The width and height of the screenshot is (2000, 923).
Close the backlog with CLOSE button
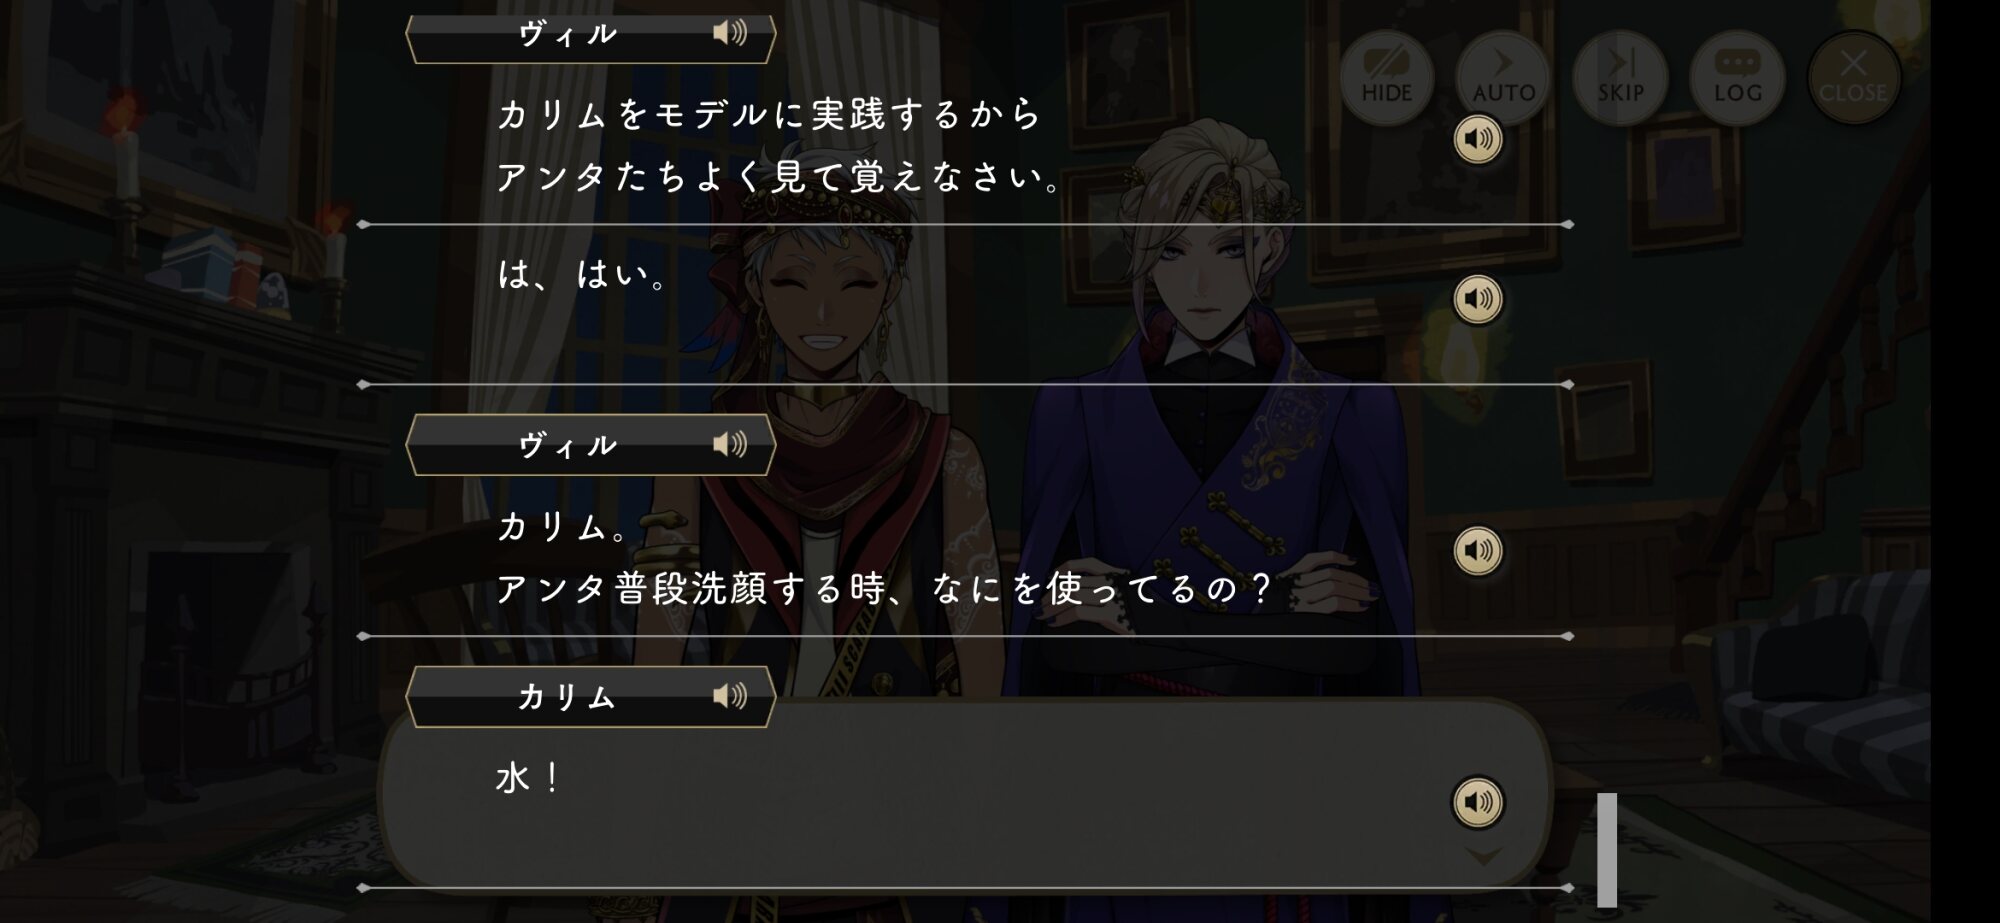pos(1853,77)
